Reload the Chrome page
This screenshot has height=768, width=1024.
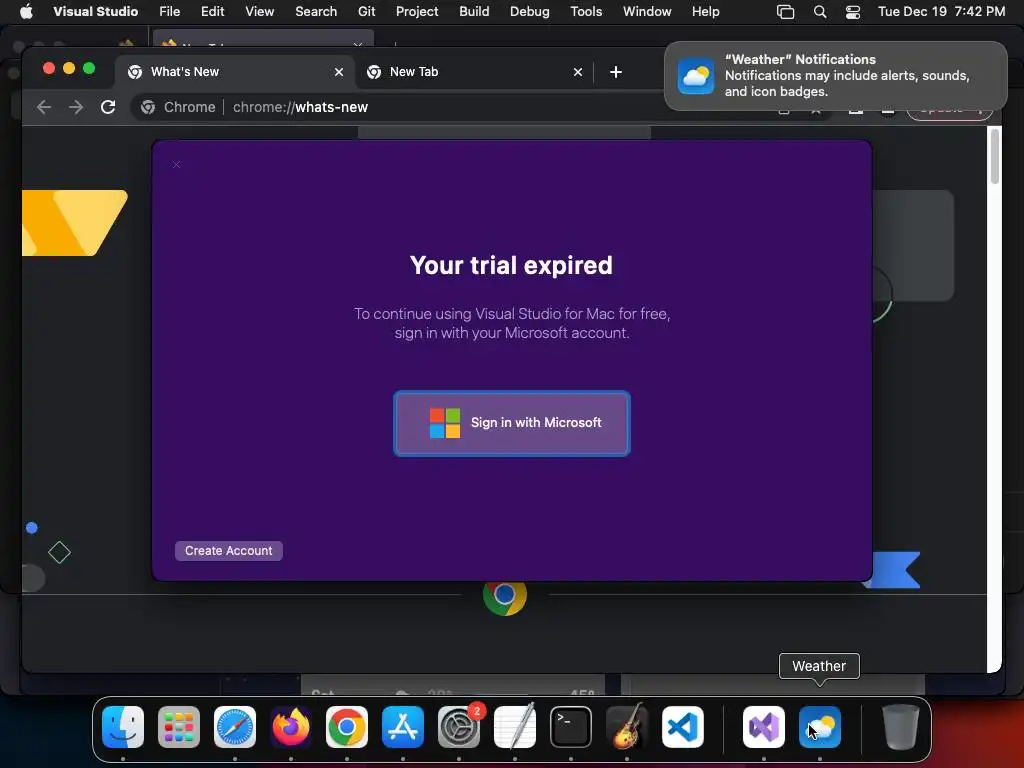[x=108, y=107]
